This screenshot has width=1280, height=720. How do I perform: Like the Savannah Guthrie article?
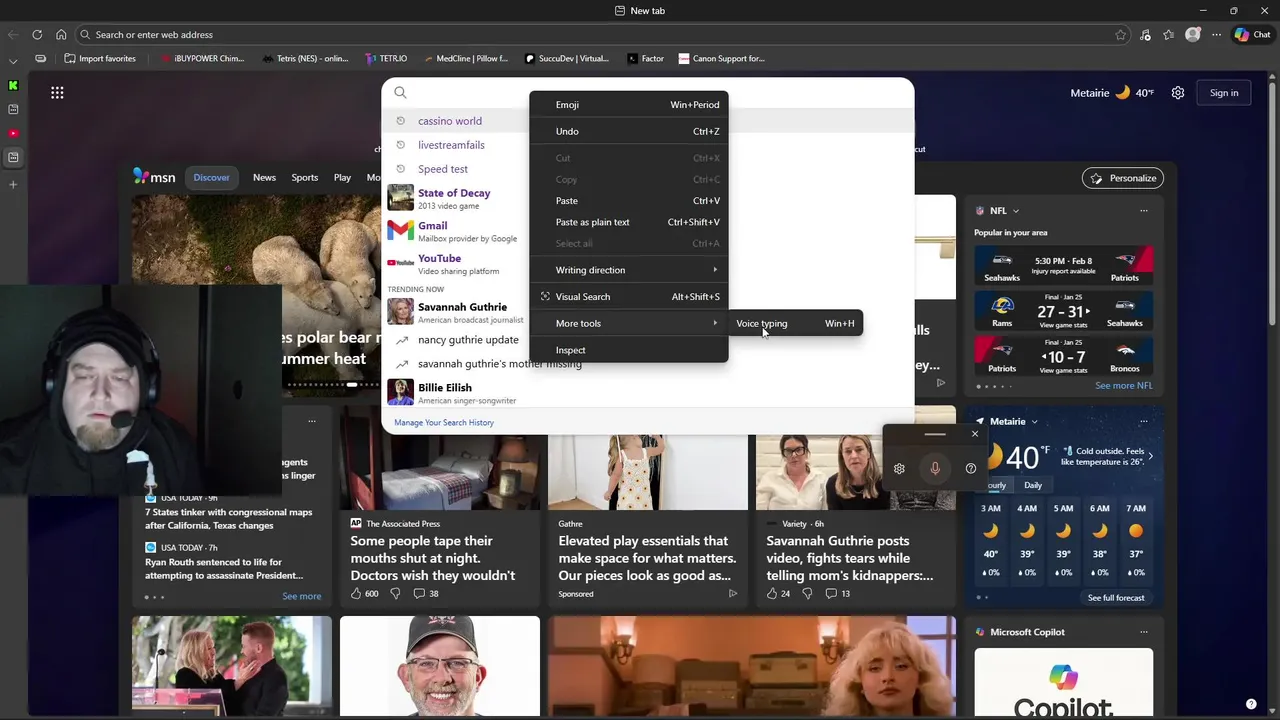point(772,593)
